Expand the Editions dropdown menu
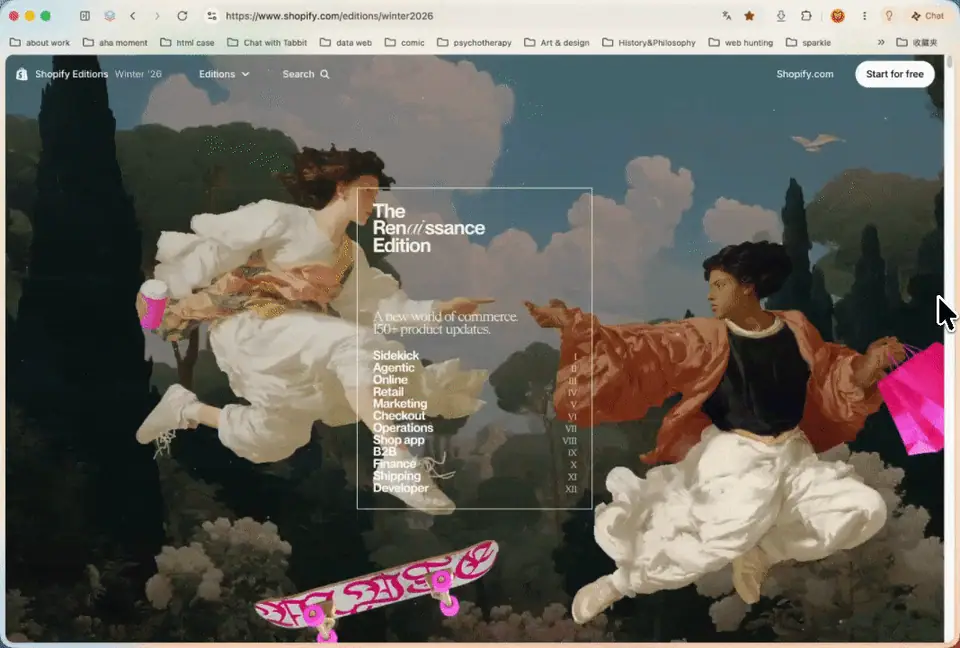 [224, 74]
